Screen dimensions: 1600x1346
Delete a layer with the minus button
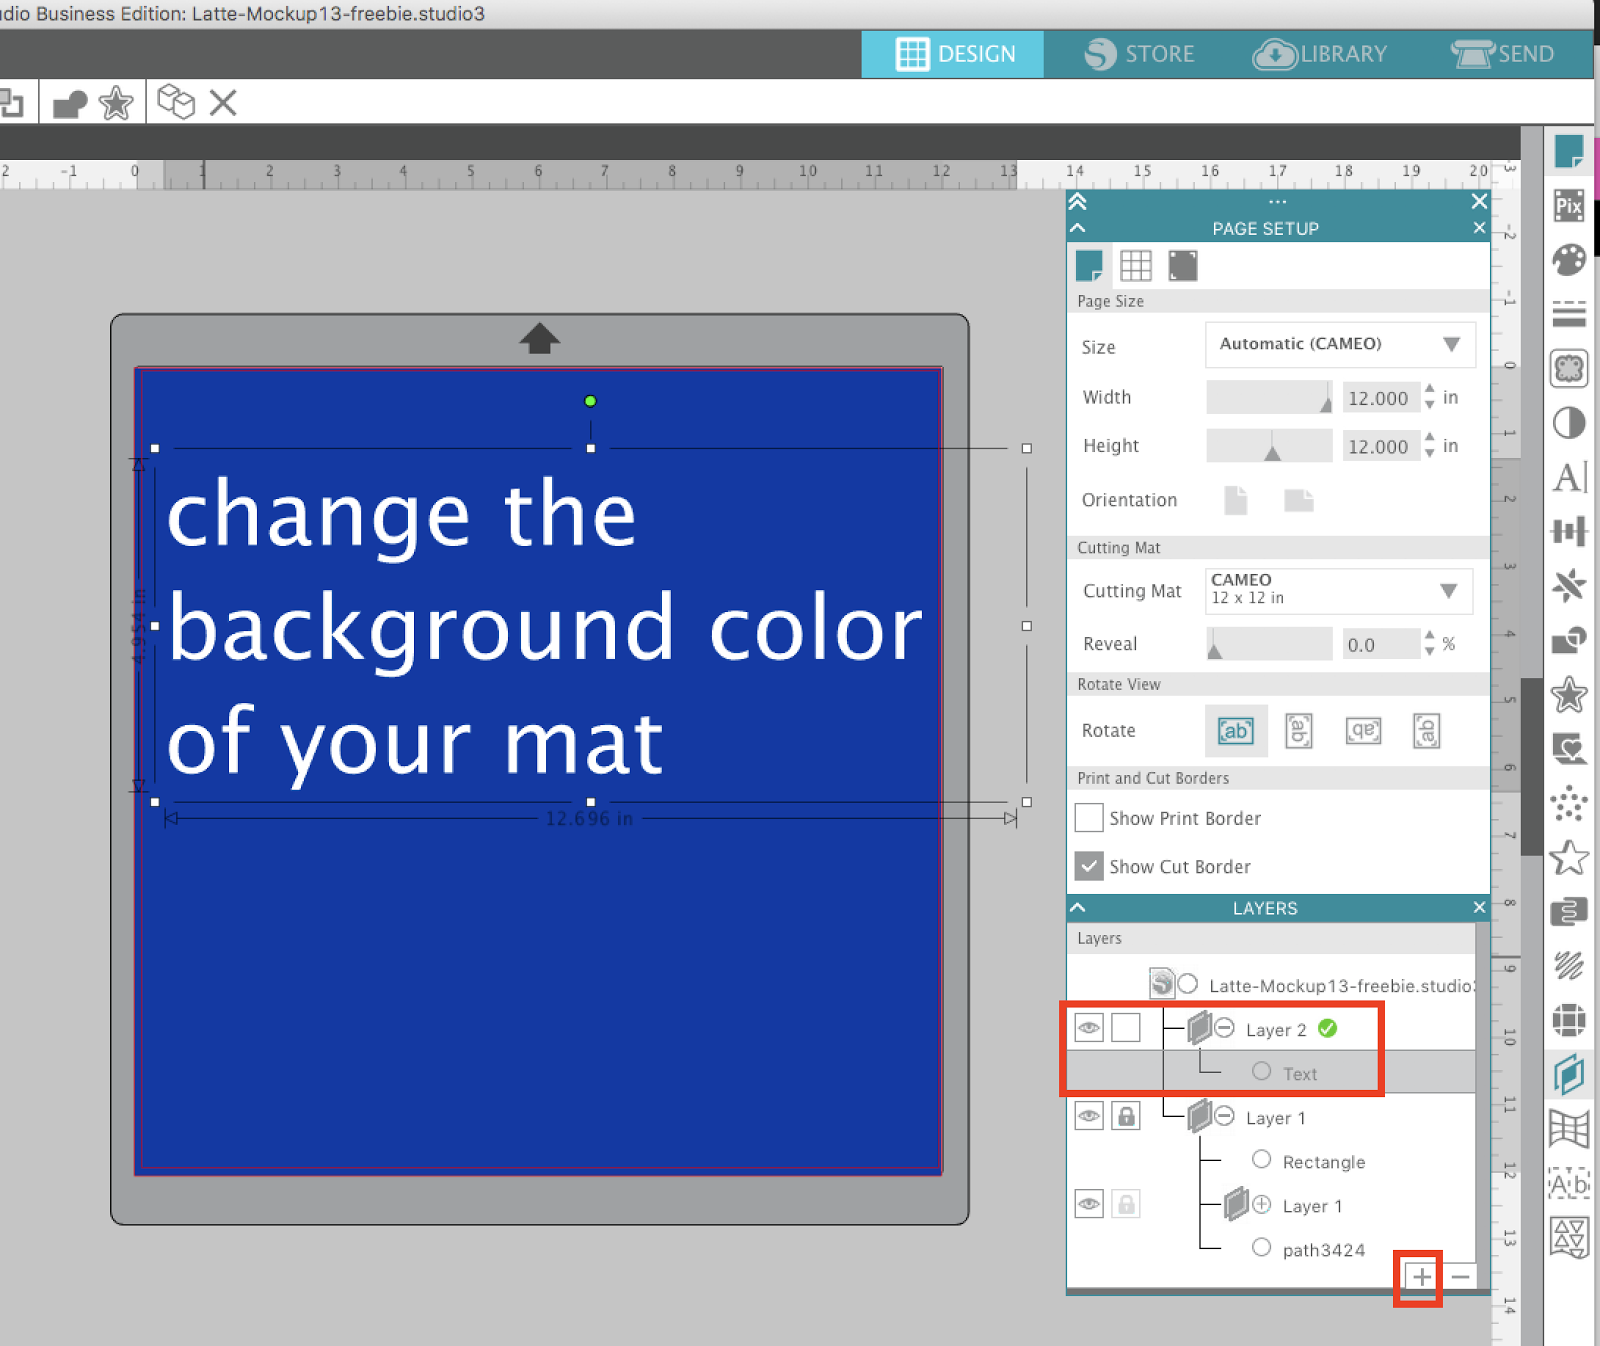(1461, 1276)
